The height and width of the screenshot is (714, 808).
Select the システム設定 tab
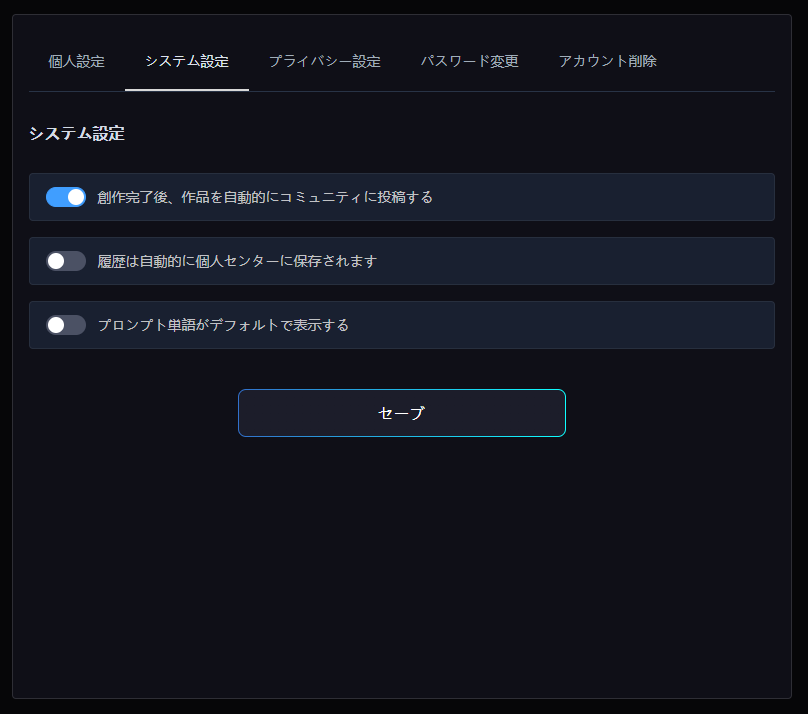point(187,61)
